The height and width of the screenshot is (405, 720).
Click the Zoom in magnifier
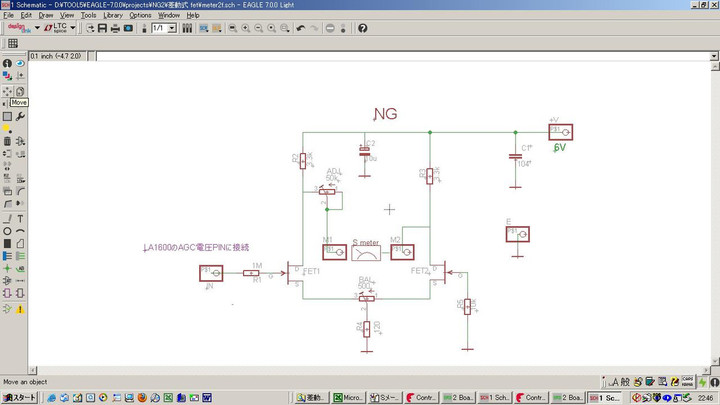pos(243,28)
